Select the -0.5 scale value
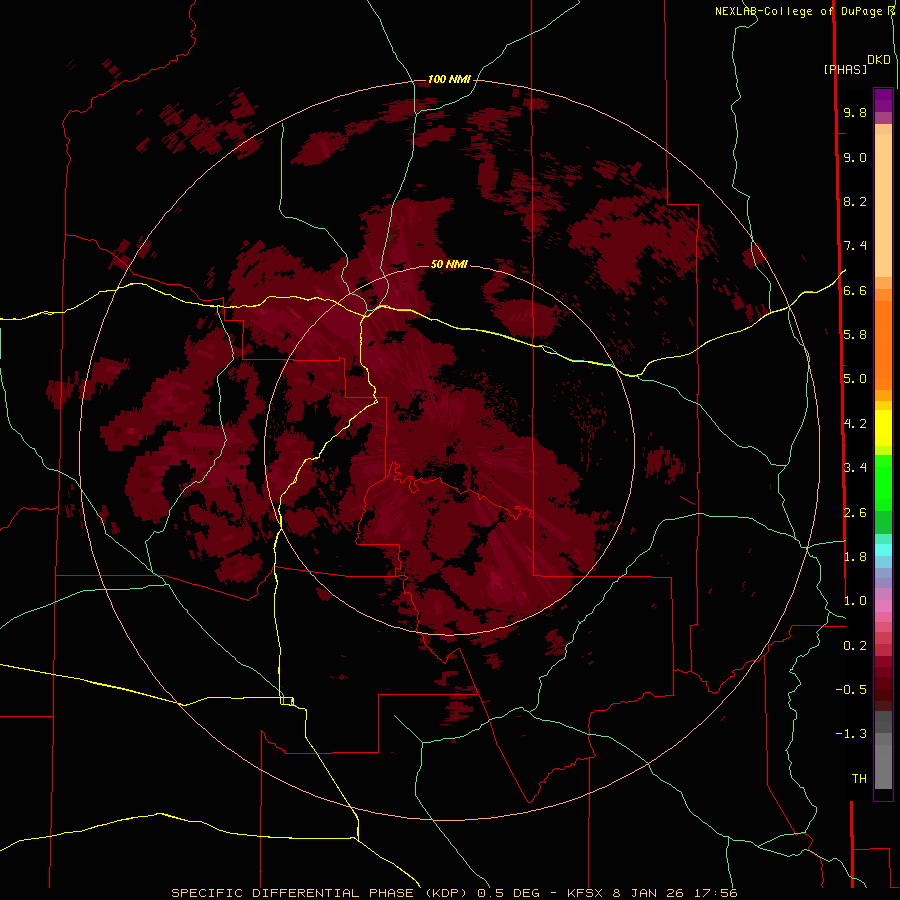Image resolution: width=900 pixels, height=900 pixels. (x=851, y=690)
